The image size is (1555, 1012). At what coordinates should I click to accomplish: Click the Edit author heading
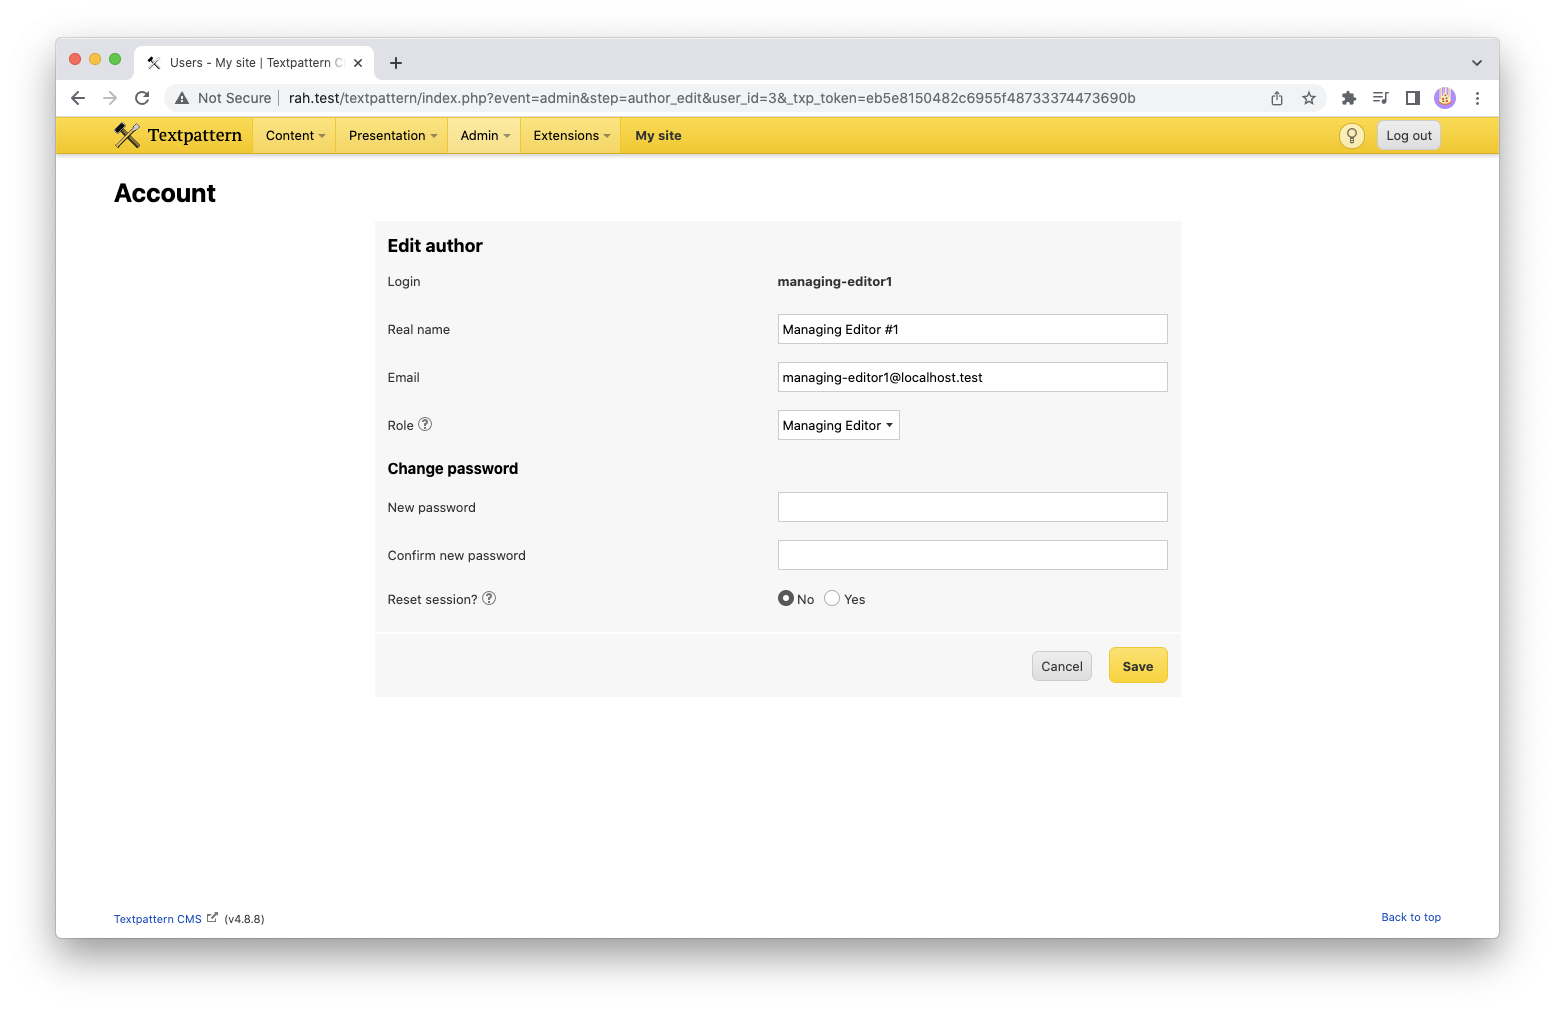click(435, 246)
